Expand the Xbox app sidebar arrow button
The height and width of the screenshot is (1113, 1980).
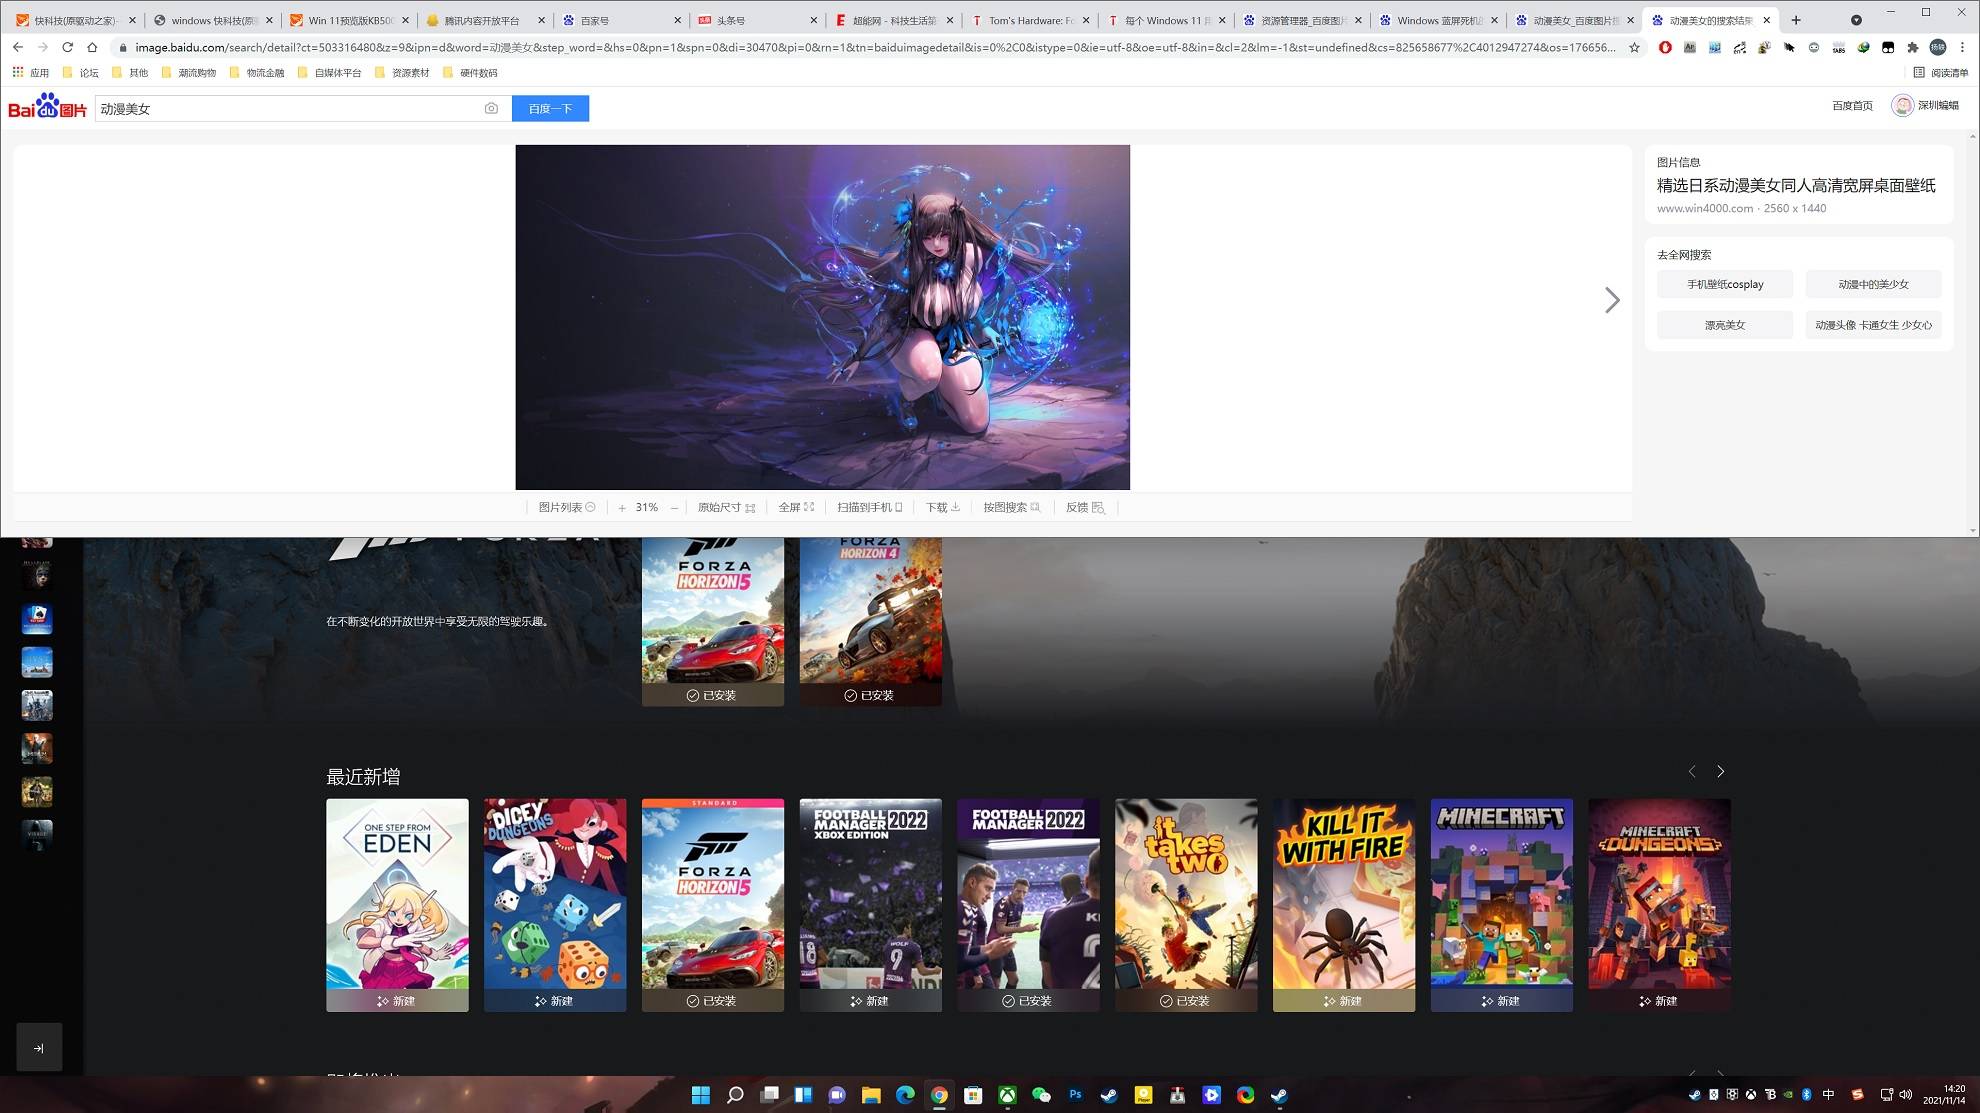39,1047
